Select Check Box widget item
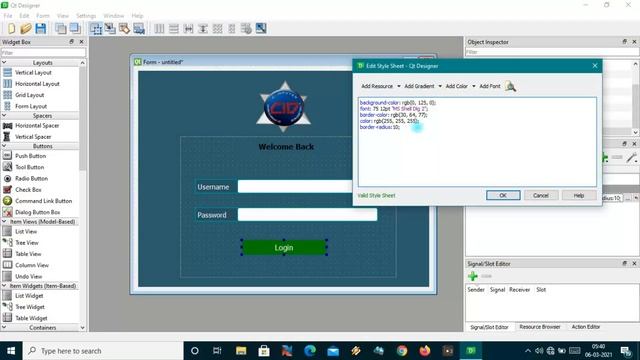Viewport: 640px width, 360px height. [28, 190]
